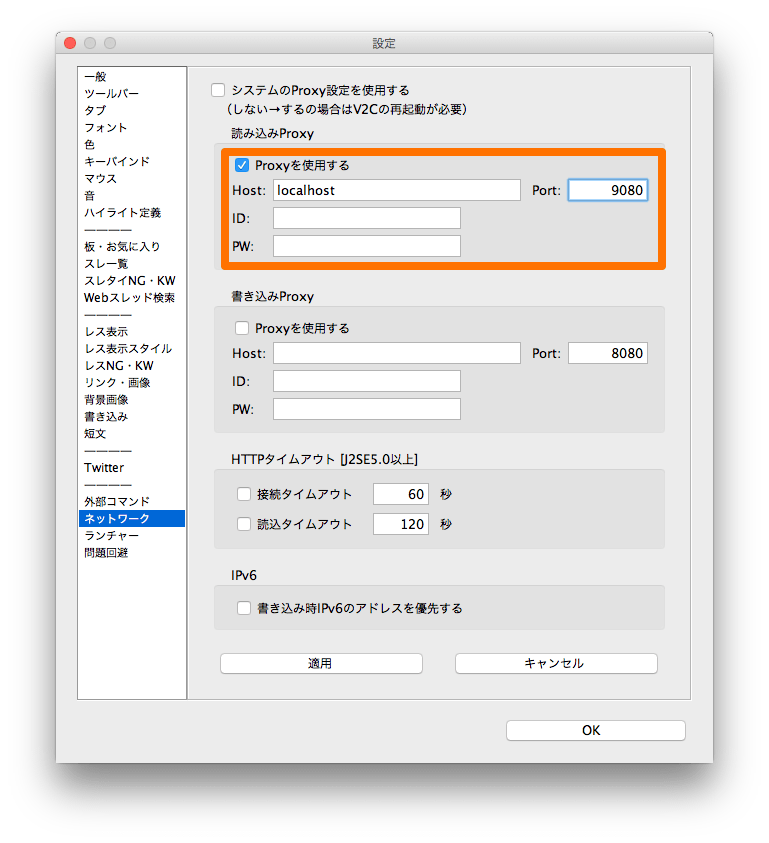
Task: Enable 読込タイムアウト checkbox
Action: pos(244,524)
